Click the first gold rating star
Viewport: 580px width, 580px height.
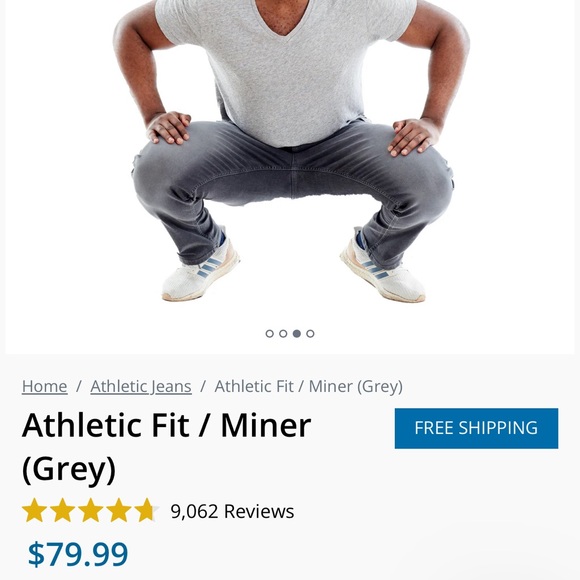pyautogui.click(x=34, y=510)
